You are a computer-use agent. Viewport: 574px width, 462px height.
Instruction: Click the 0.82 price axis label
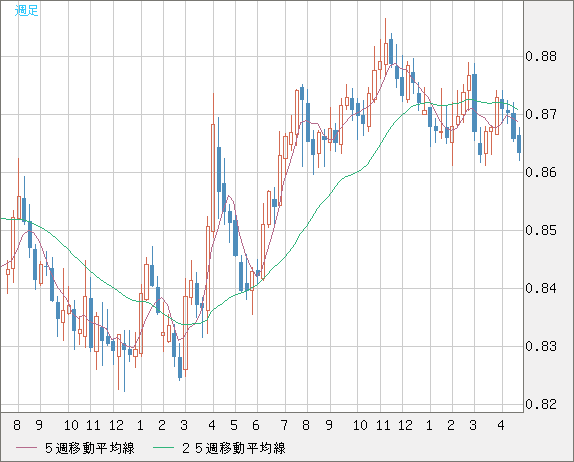click(541, 404)
